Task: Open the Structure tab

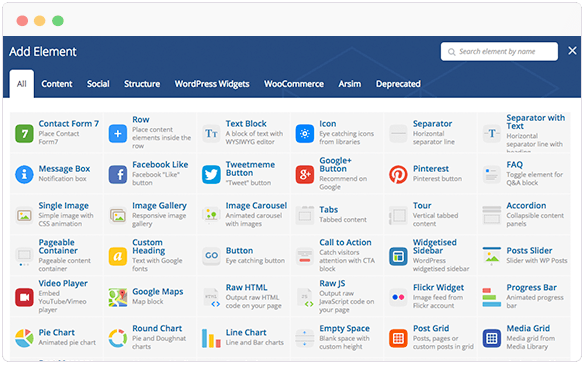Action: pos(142,84)
